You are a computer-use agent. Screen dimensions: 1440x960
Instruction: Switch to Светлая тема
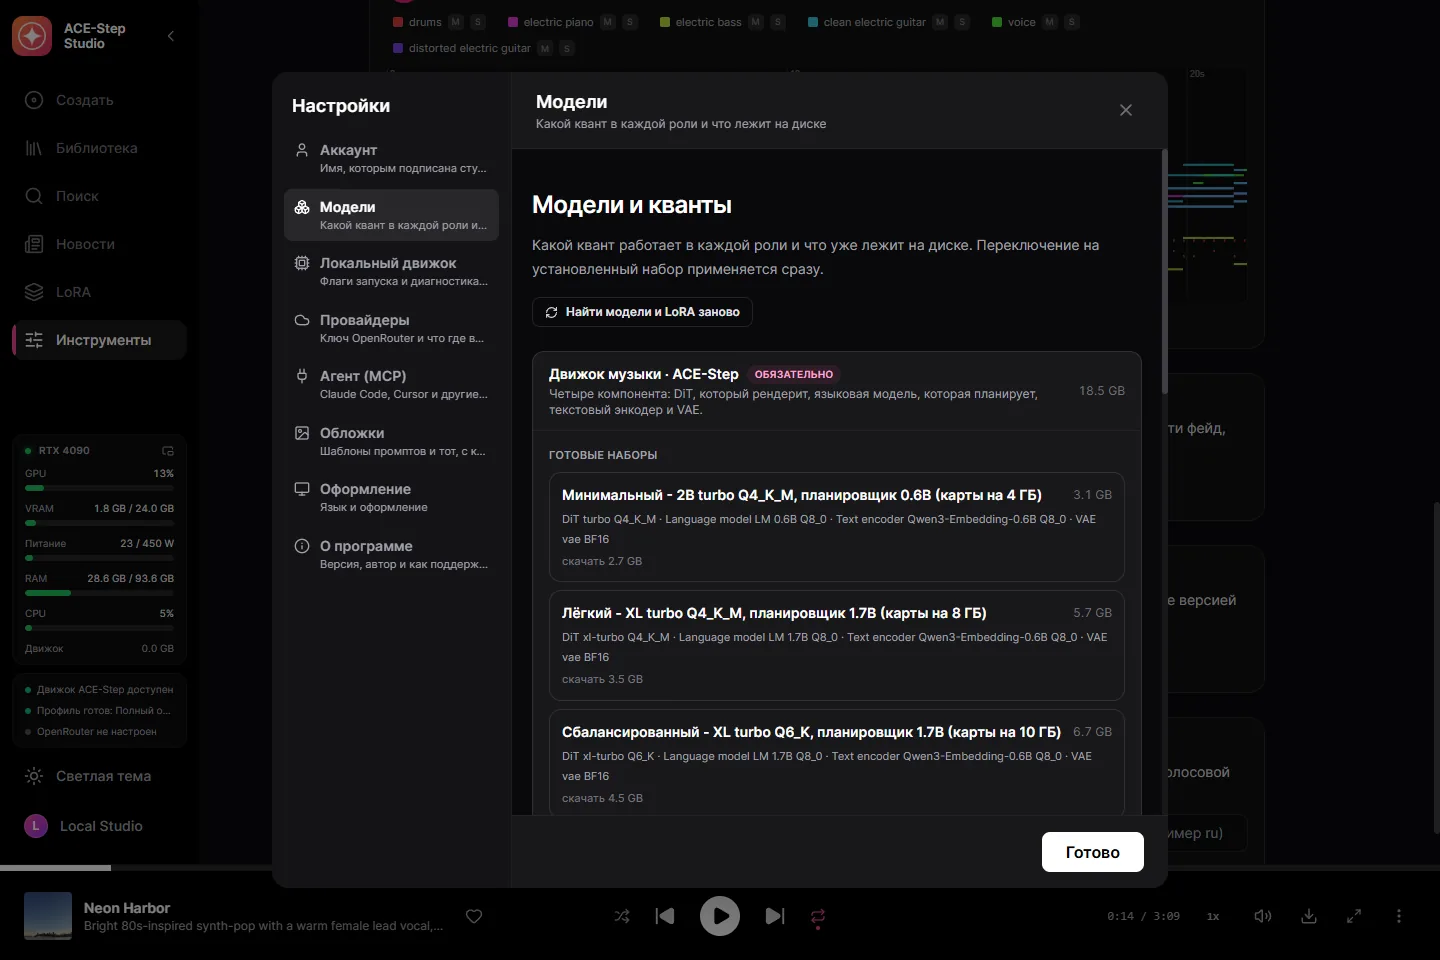[x=99, y=776]
